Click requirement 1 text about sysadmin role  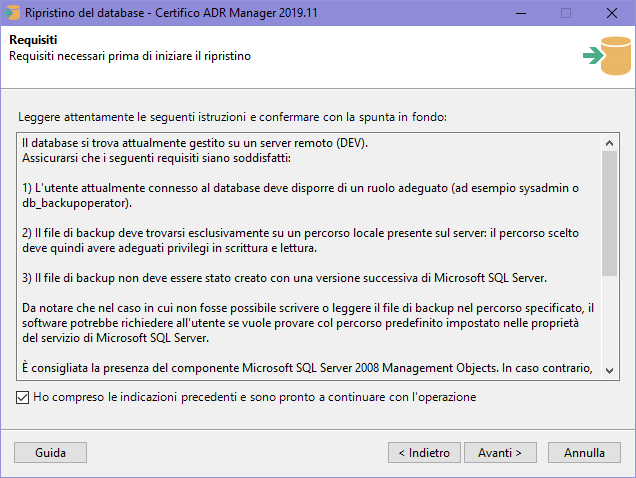[300, 188]
